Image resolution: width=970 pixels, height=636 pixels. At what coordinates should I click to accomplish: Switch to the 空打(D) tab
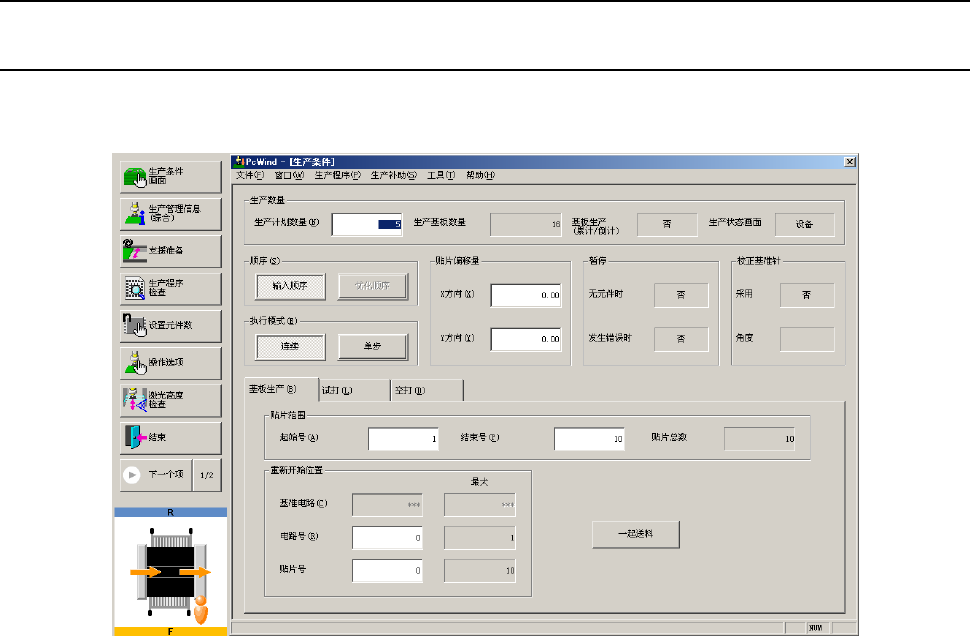click(x=427, y=390)
